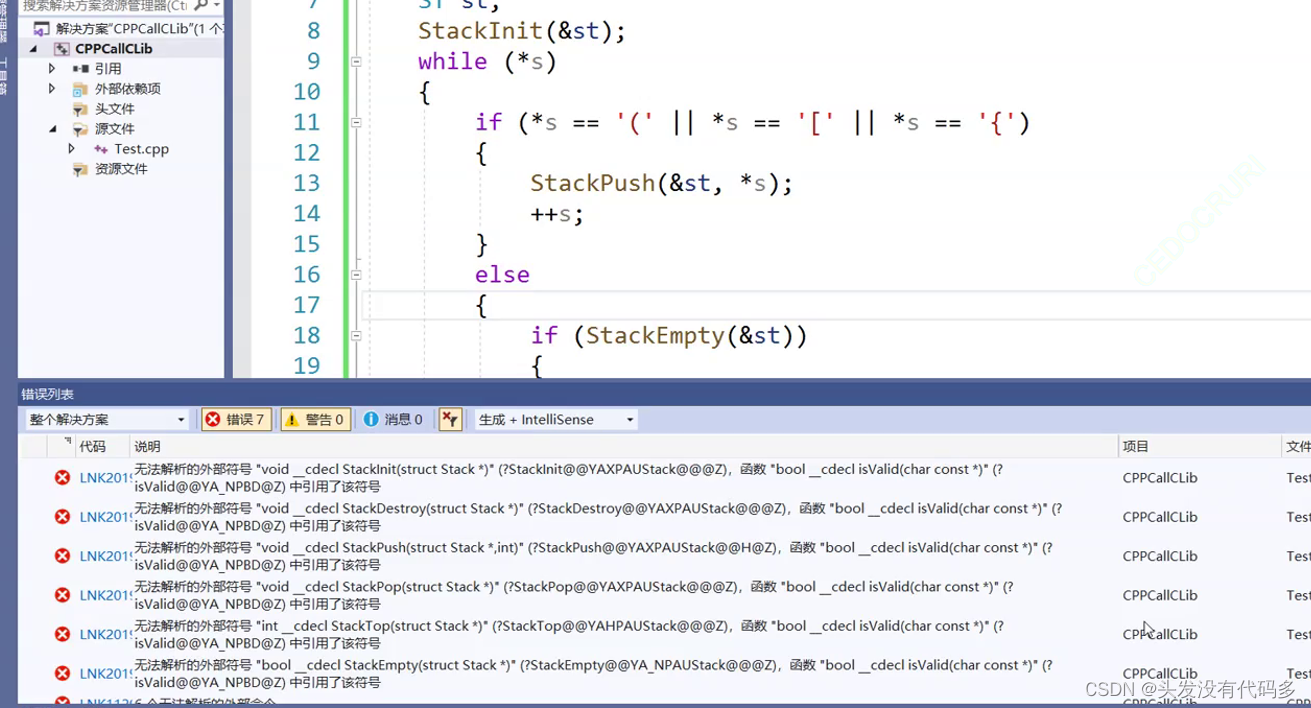Collapse the else block at line 16

pyautogui.click(x=356, y=275)
